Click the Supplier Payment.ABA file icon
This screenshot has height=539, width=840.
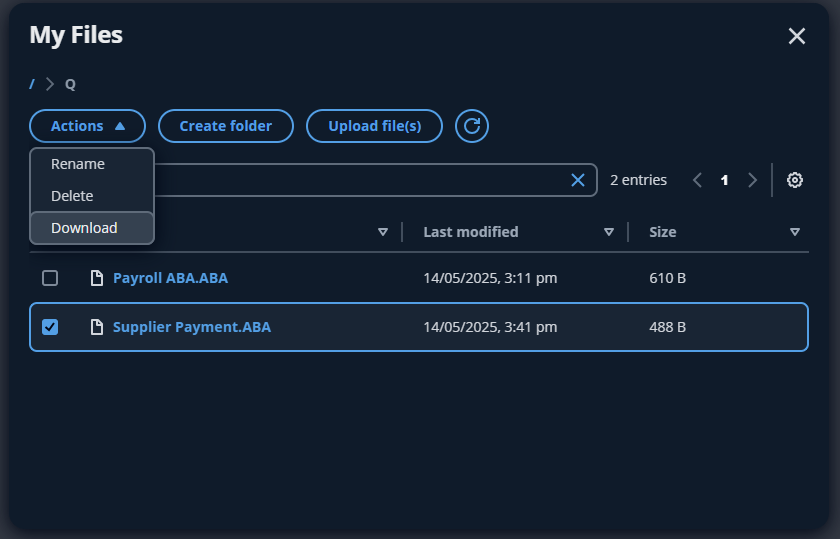(x=97, y=327)
